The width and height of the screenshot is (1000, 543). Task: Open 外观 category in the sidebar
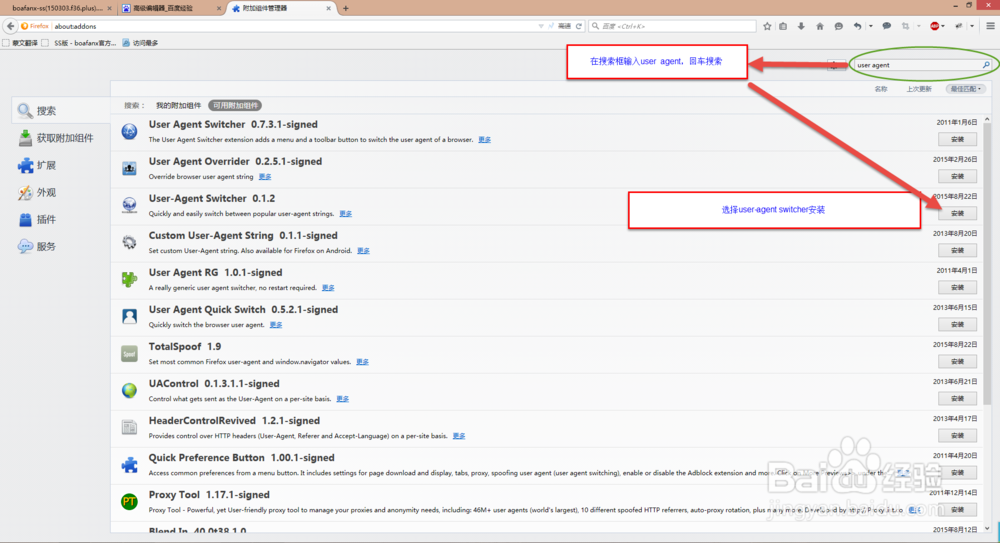click(61, 192)
